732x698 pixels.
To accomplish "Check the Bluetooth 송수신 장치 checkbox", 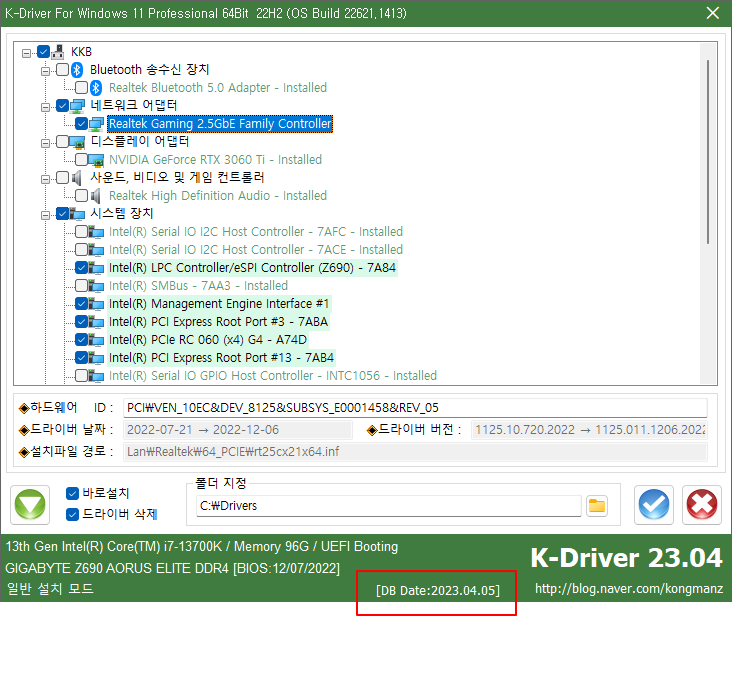I will click(63, 70).
